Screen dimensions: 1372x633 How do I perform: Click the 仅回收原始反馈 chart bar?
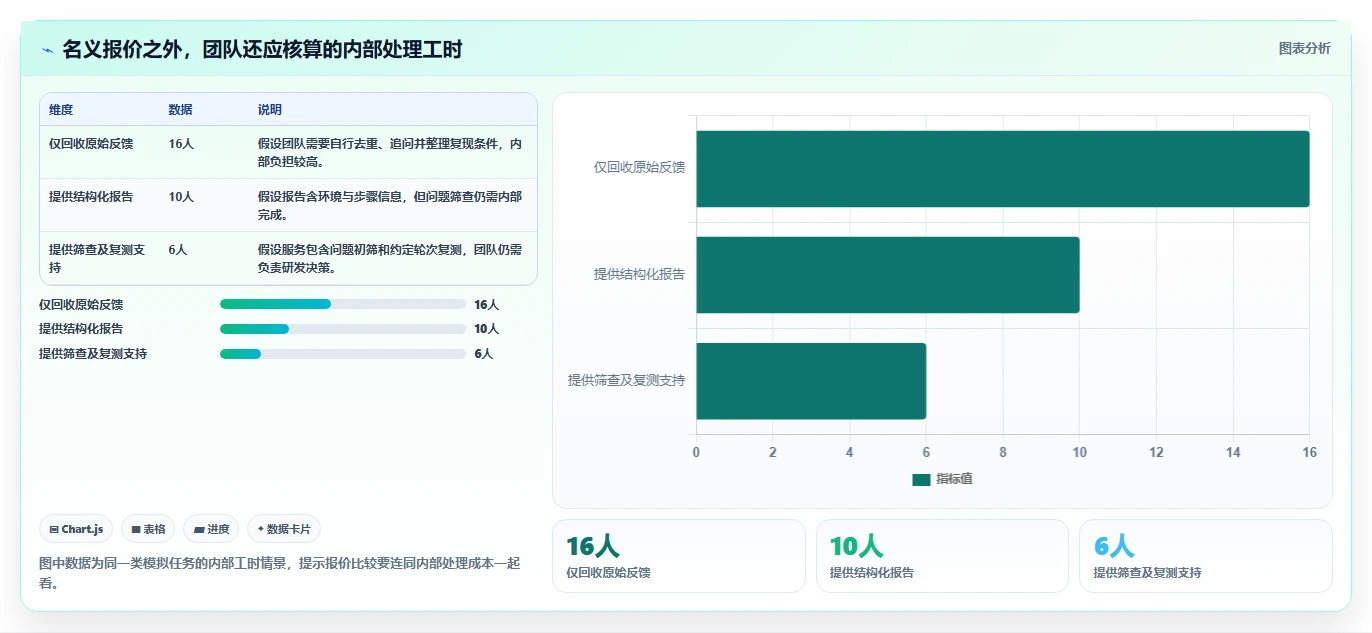click(x=1003, y=169)
